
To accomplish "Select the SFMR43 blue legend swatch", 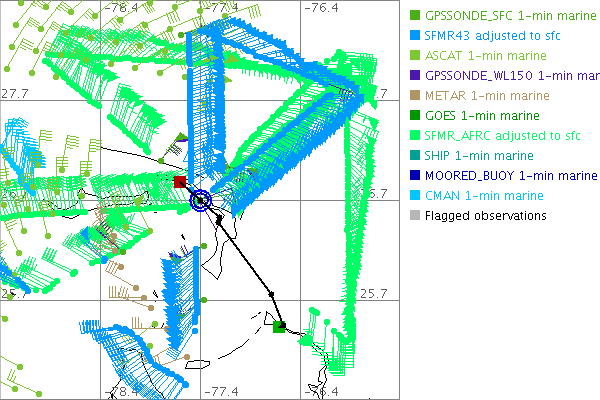I will coord(414,36).
